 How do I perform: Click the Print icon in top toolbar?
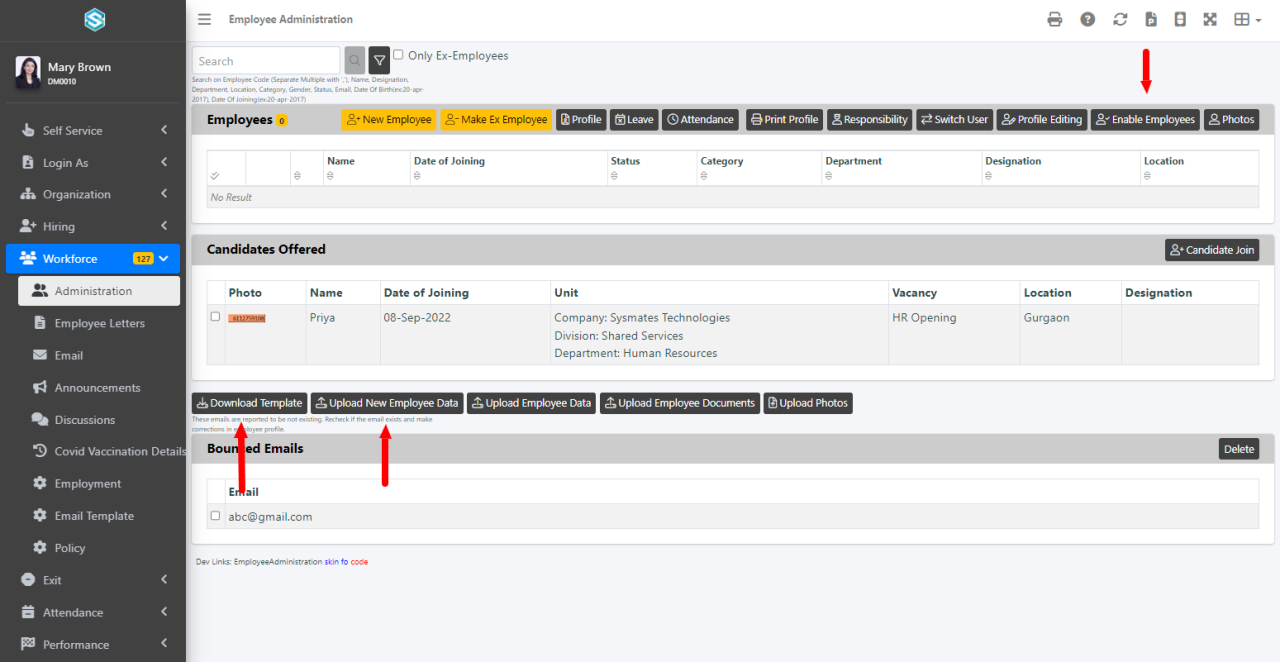1054,19
